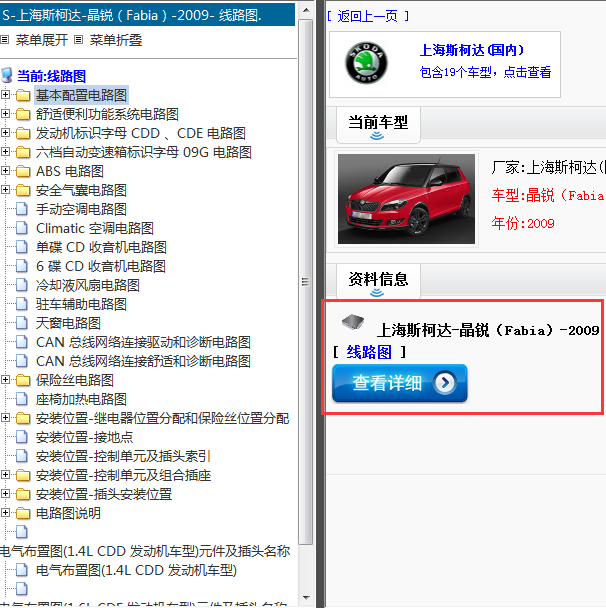Click 菜单折叠 to collapse all menus
The image size is (606, 608).
coord(116,40)
